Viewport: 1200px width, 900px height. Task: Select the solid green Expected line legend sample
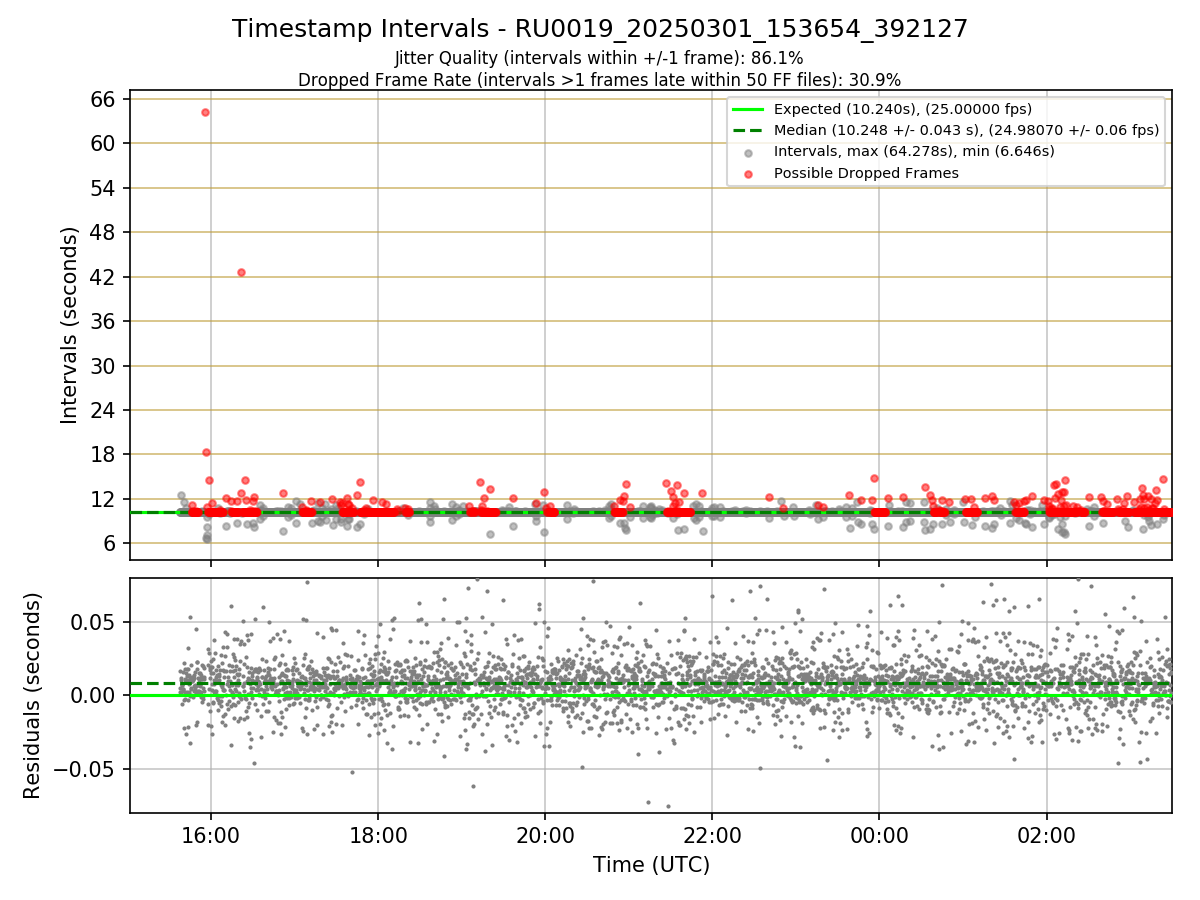(749, 109)
